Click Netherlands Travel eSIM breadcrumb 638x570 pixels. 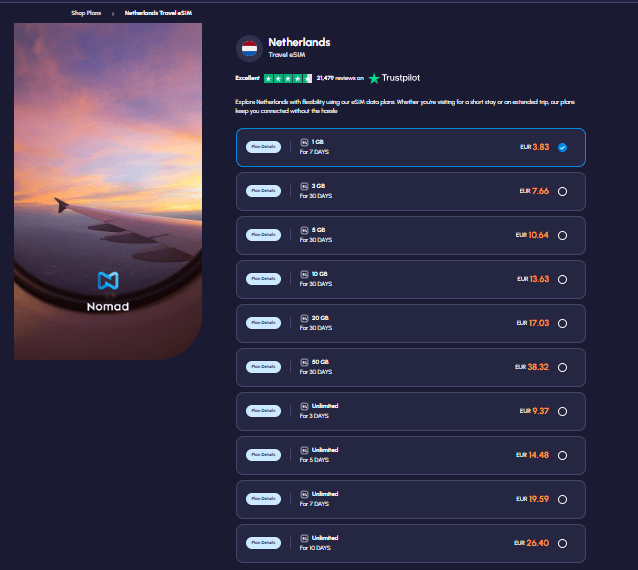[x=158, y=13]
